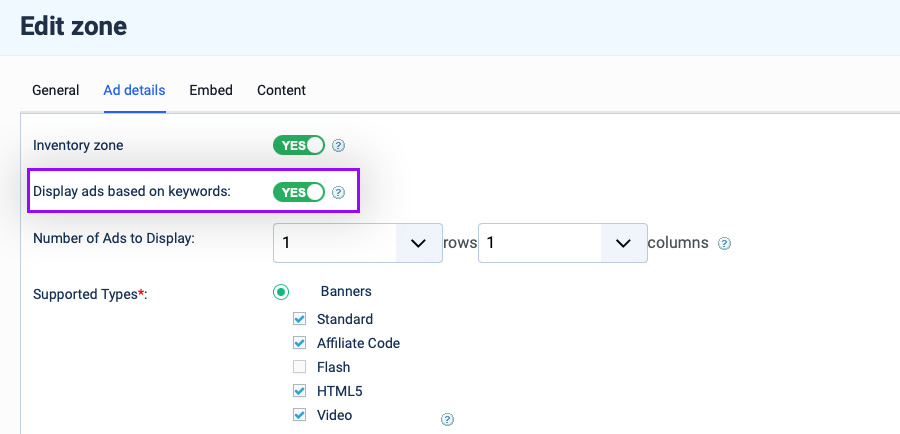900x434 pixels.
Task: Open the Embed tab
Action: coord(211,90)
